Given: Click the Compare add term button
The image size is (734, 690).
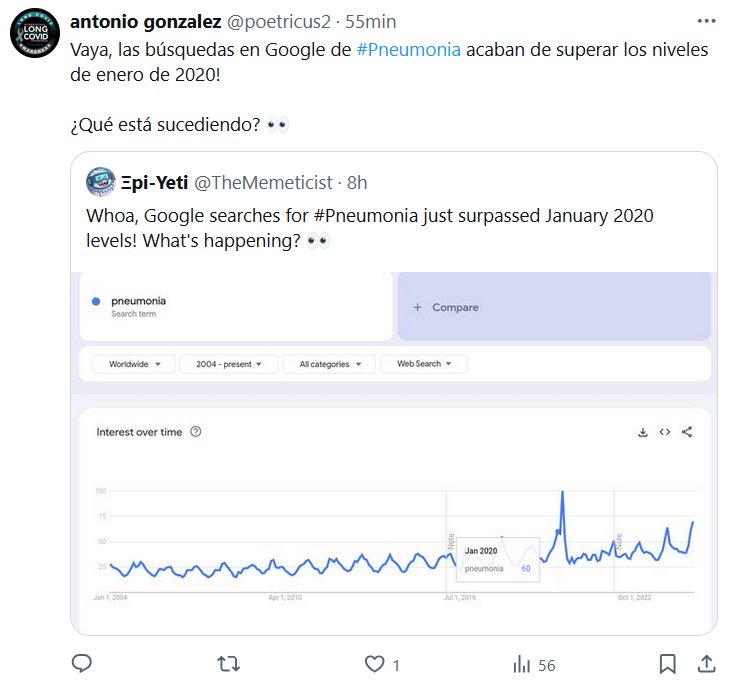Looking at the screenshot, I should tap(446, 307).
